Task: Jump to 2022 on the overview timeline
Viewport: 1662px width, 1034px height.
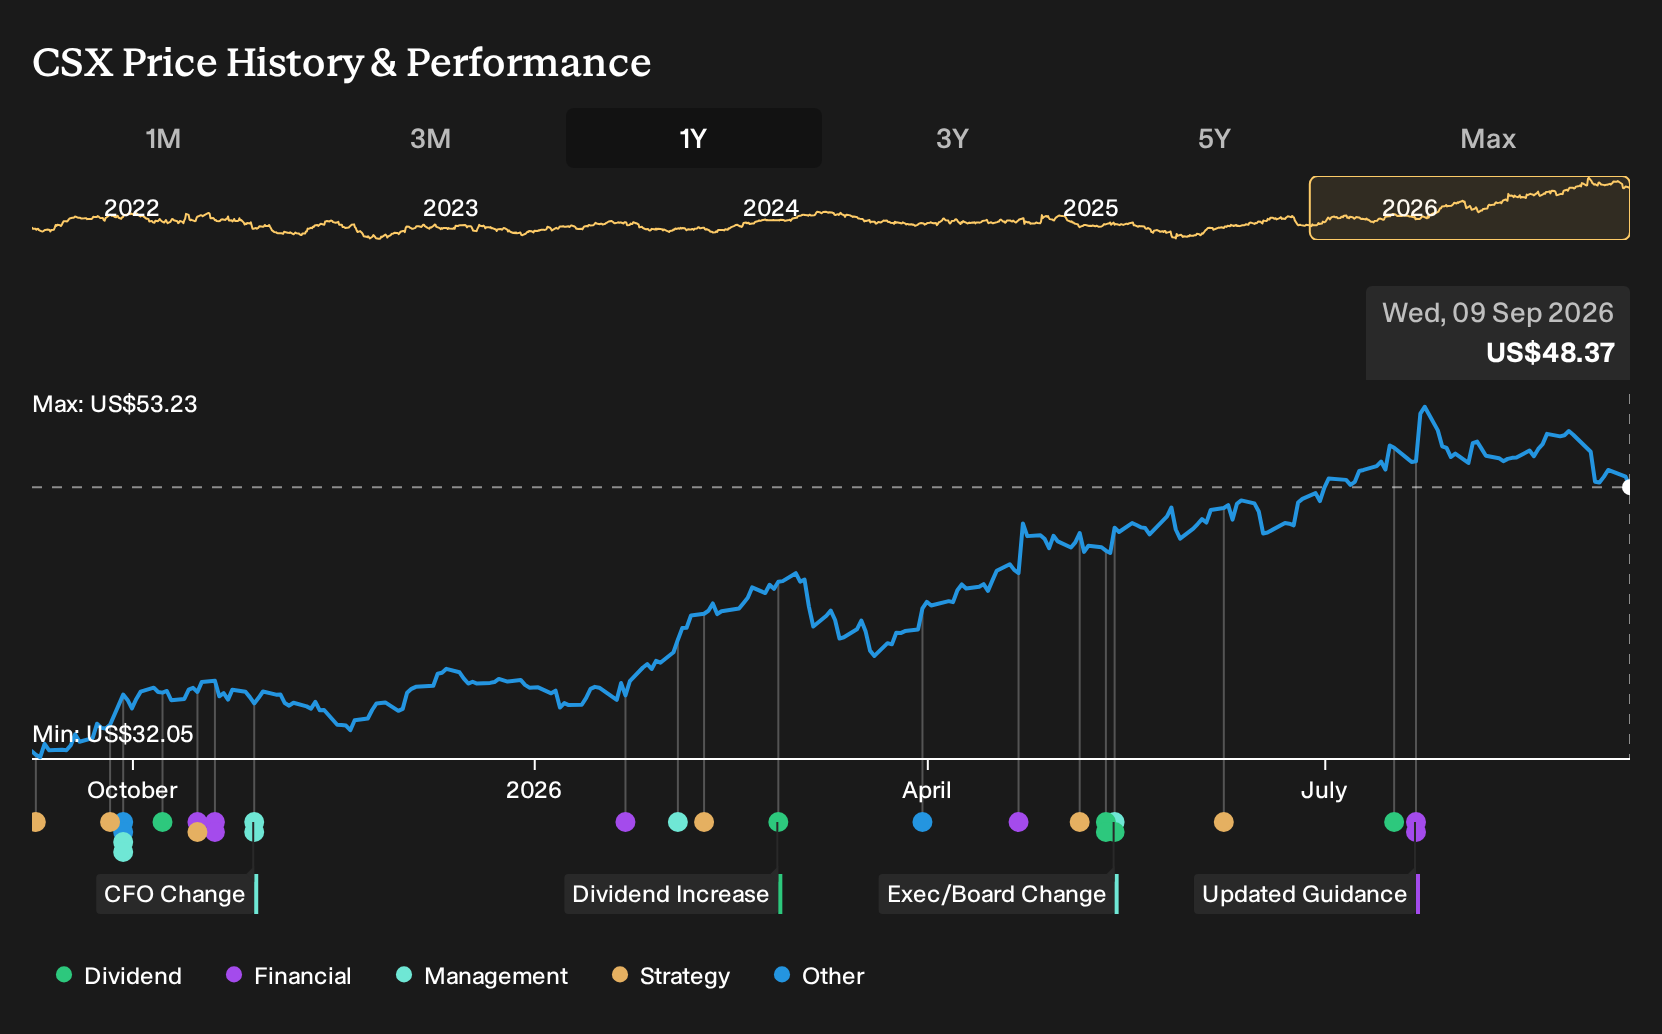Action: point(132,208)
